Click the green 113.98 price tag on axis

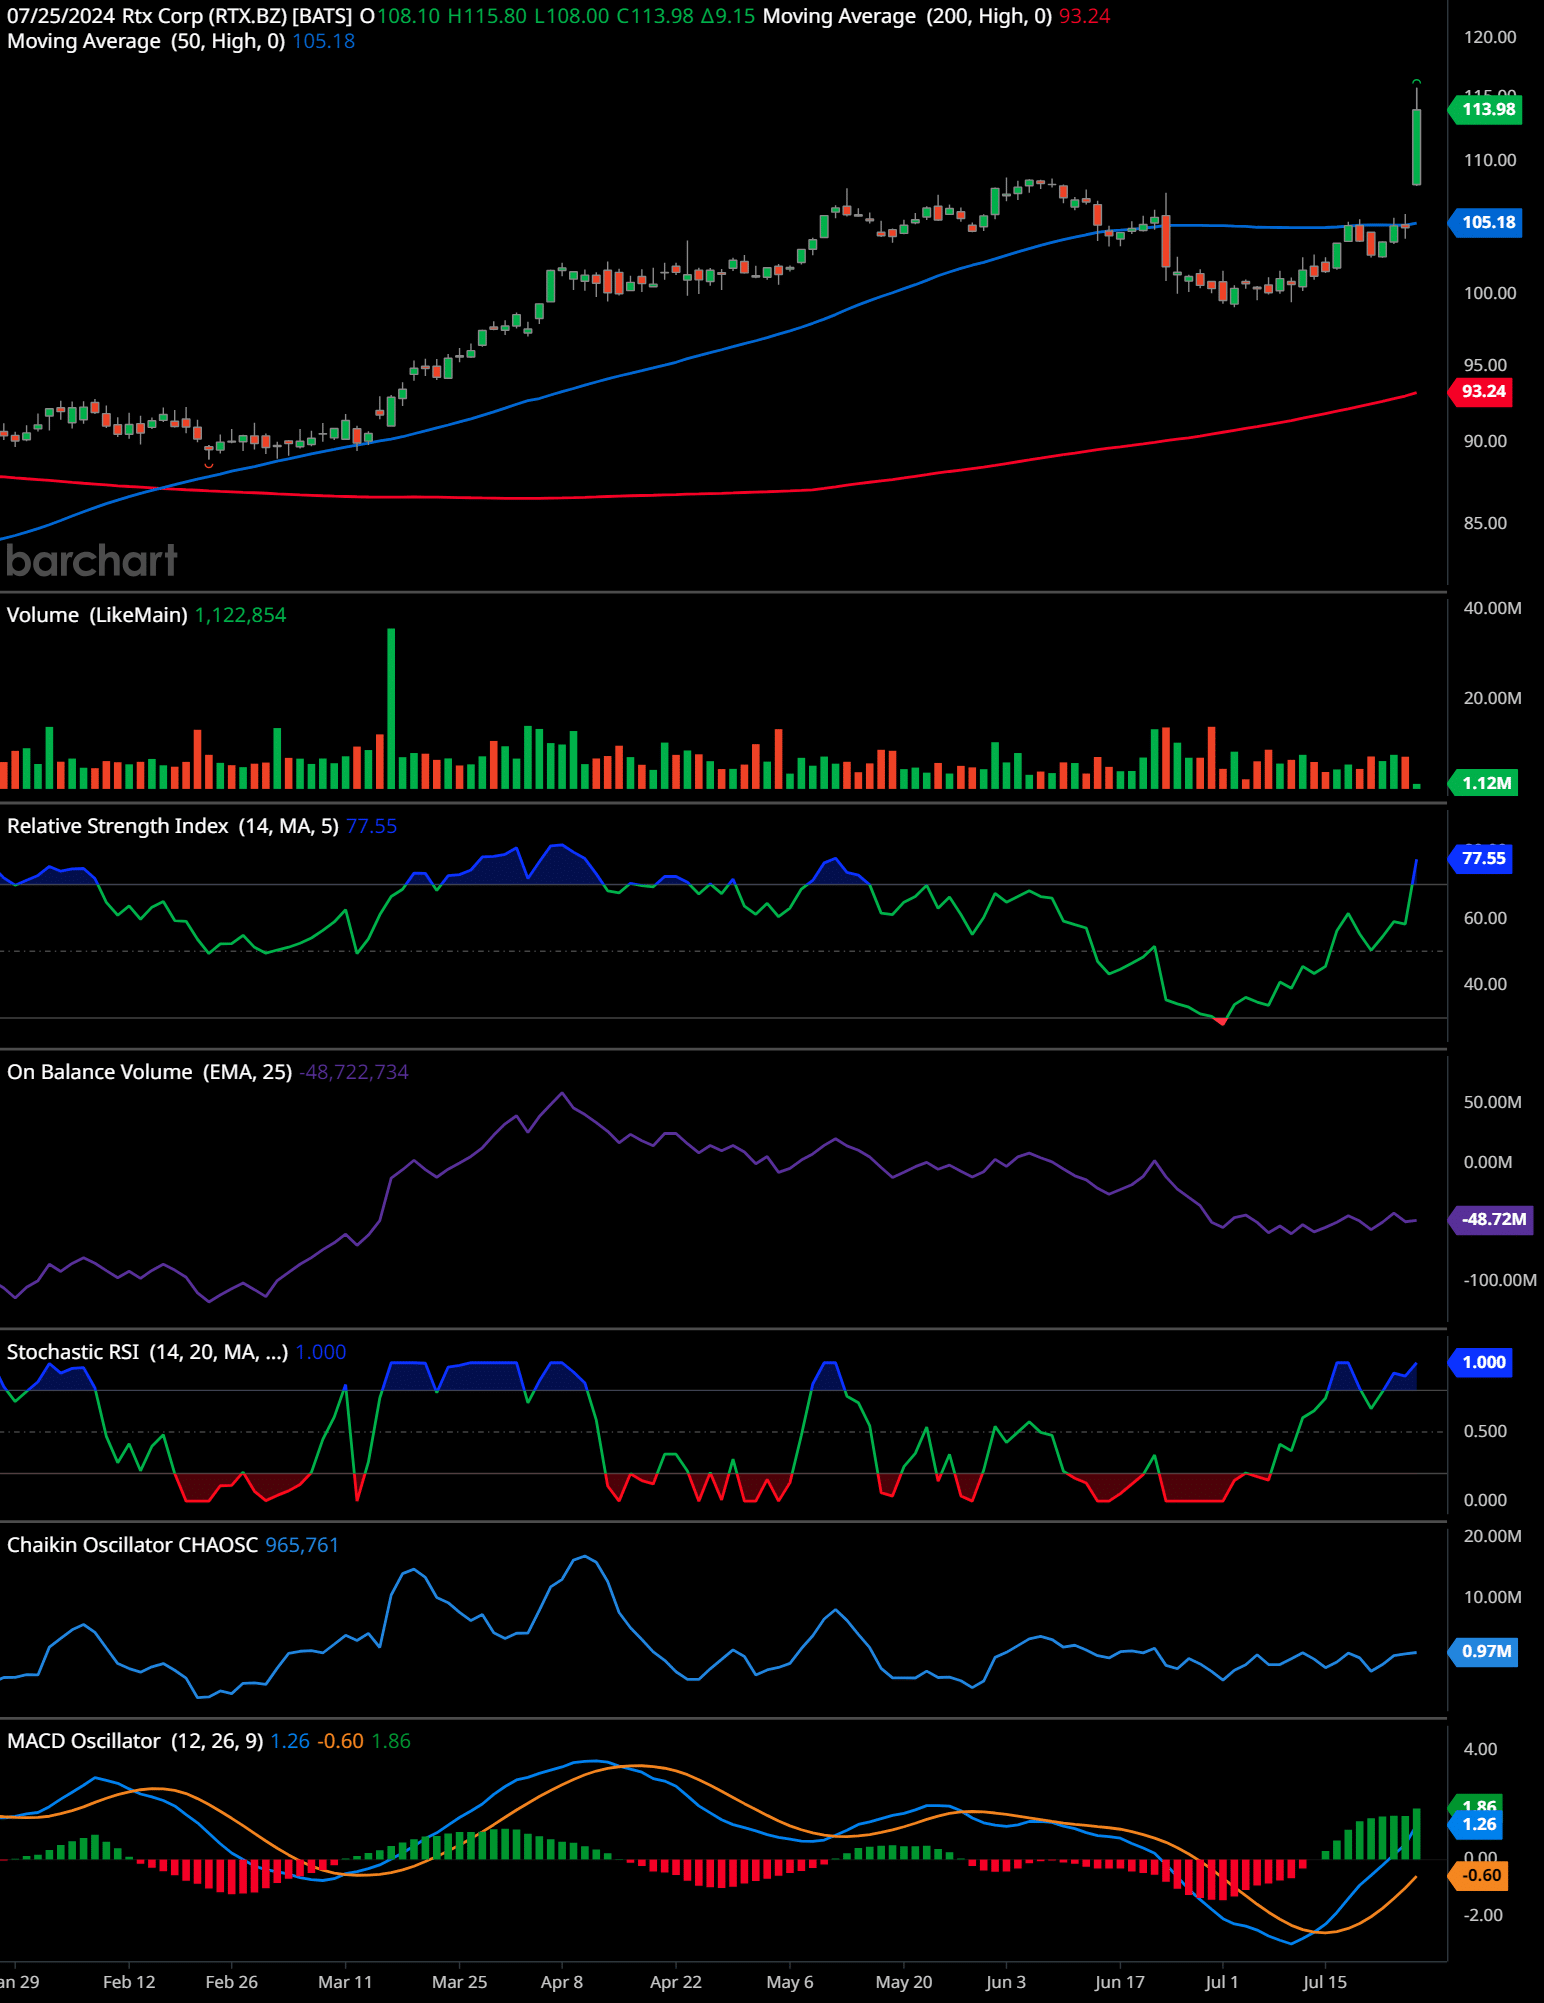tap(1486, 109)
